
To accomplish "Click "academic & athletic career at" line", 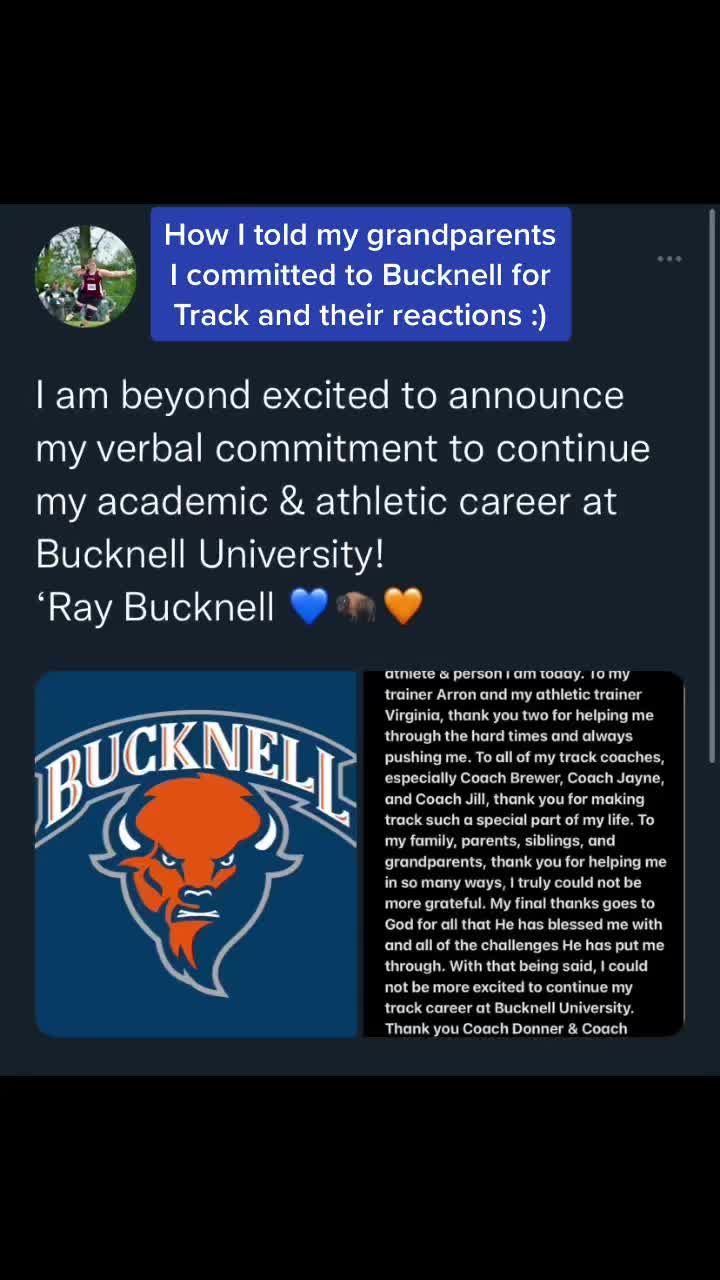I will click(x=326, y=501).
